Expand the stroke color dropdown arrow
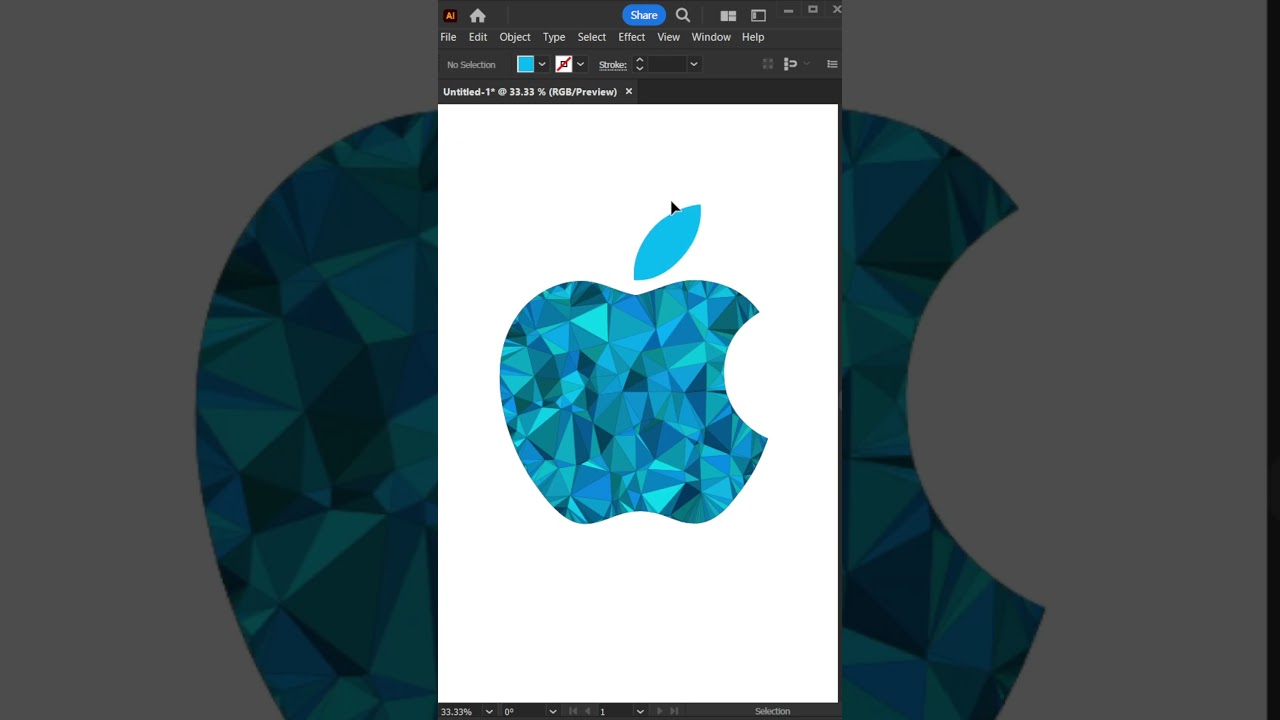 (x=580, y=64)
